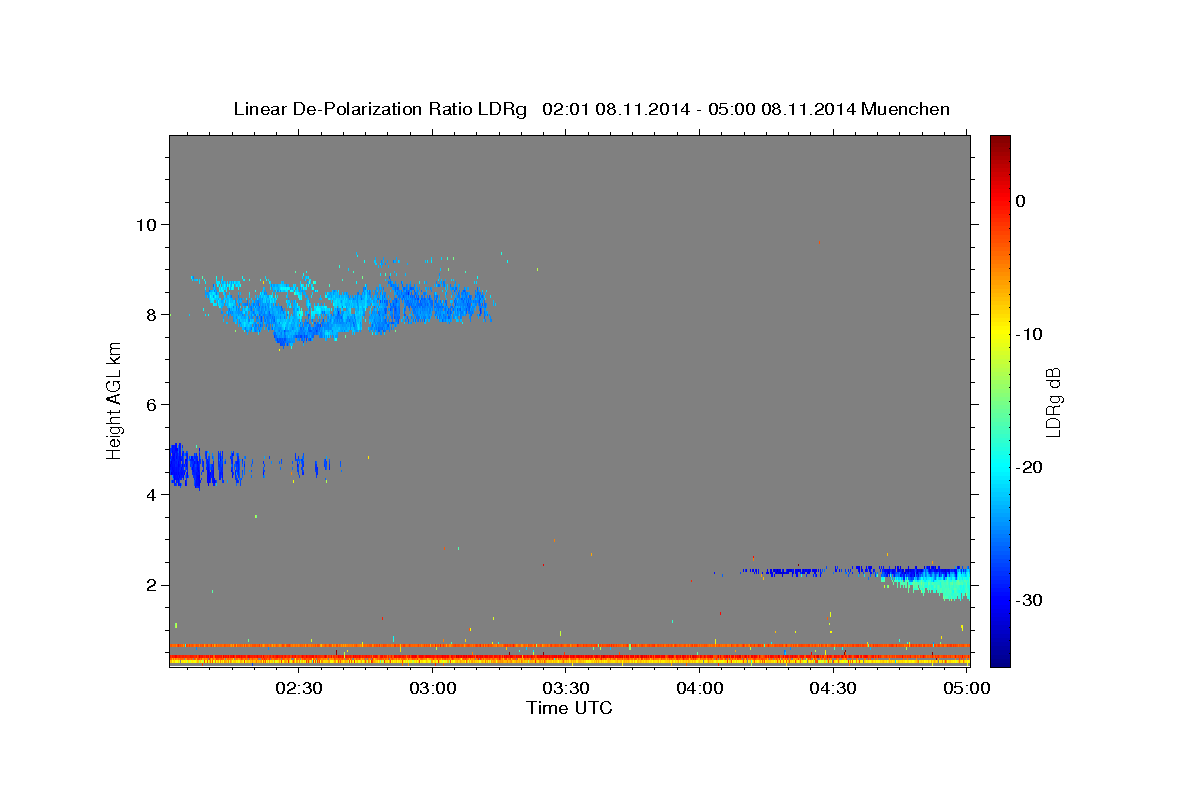The height and width of the screenshot is (800, 1200).
Task: Click the thin blue cloud layer near 04:15
Action: click(x=785, y=572)
